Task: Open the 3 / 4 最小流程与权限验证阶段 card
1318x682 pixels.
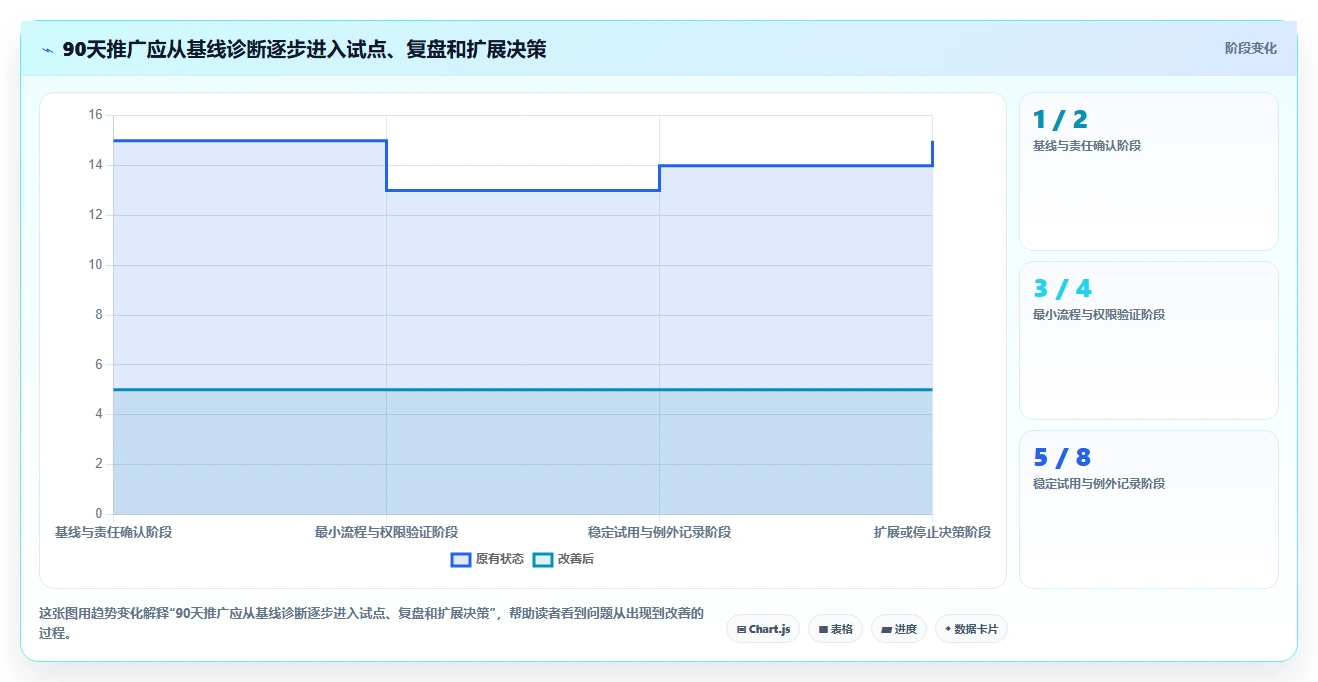Action: coord(1148,340)
